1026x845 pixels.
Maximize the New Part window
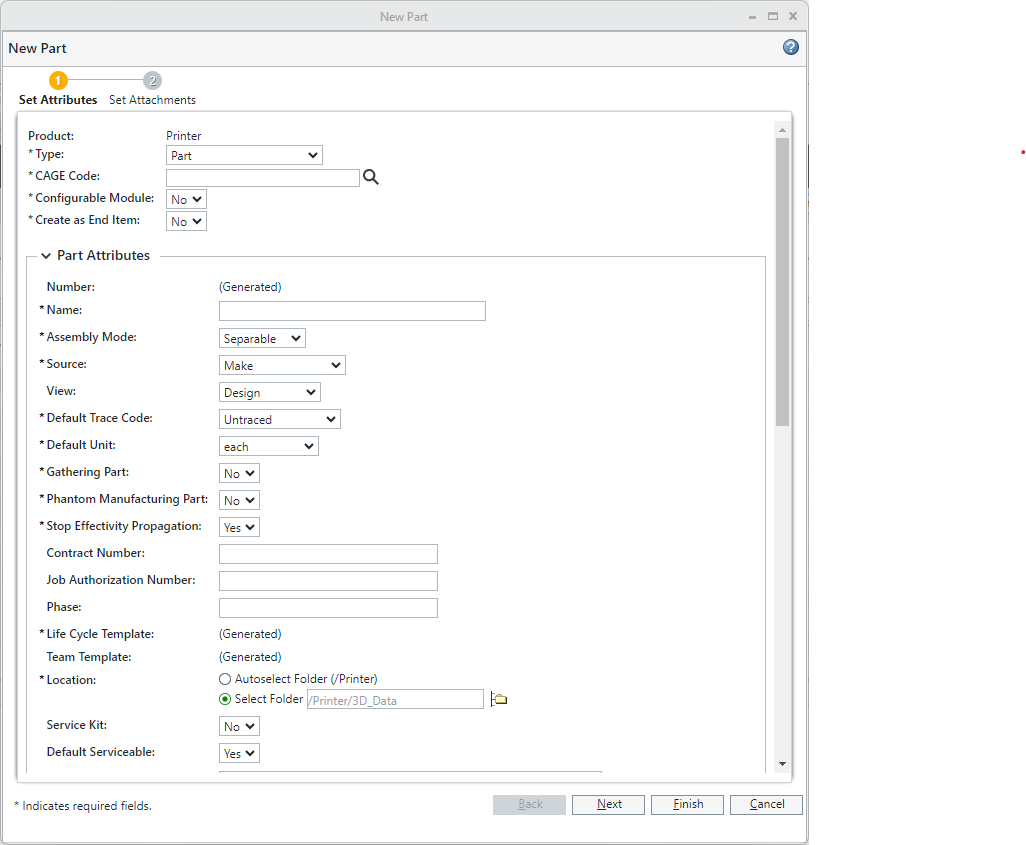pyautogui.click(x=773, y=16)
